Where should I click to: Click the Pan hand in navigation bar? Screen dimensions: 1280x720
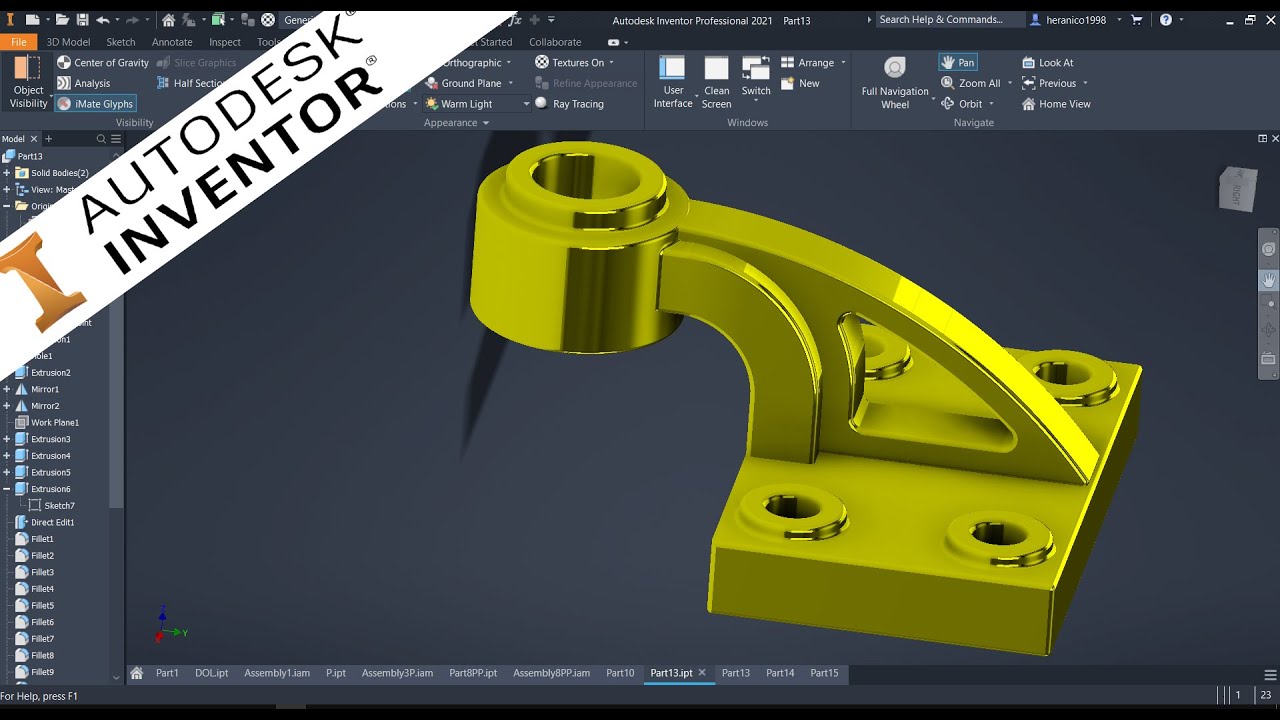pos(1269,280)
